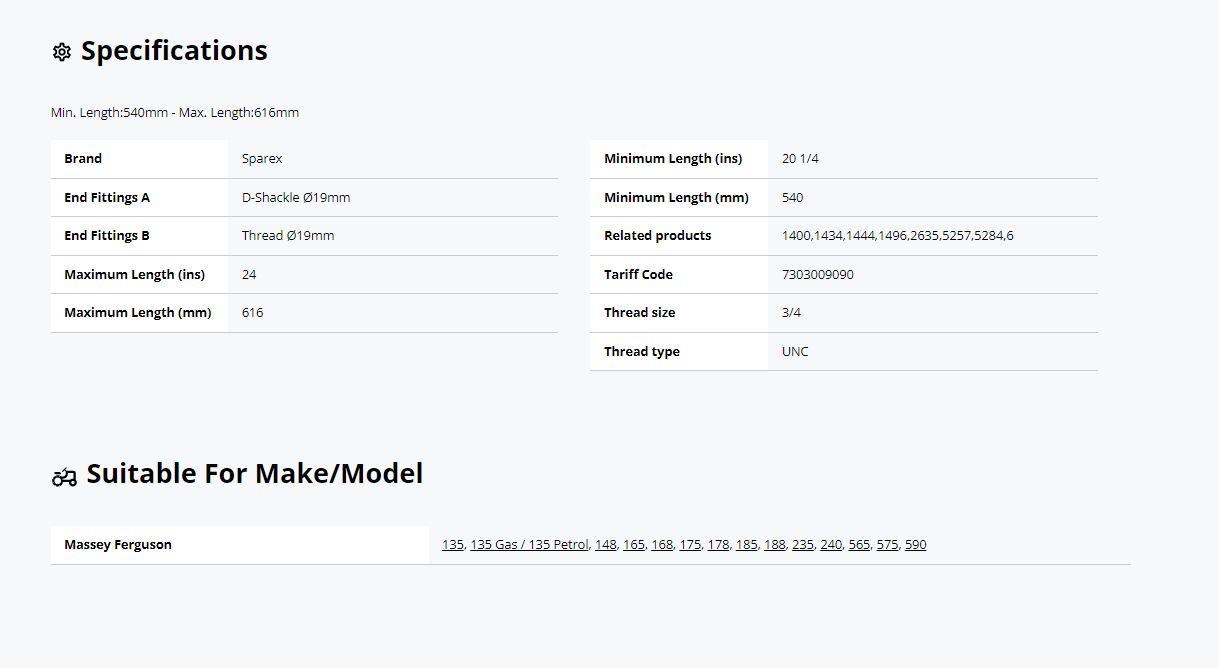Open the 165 model link

pyautogui.click(x=633, y=545)
